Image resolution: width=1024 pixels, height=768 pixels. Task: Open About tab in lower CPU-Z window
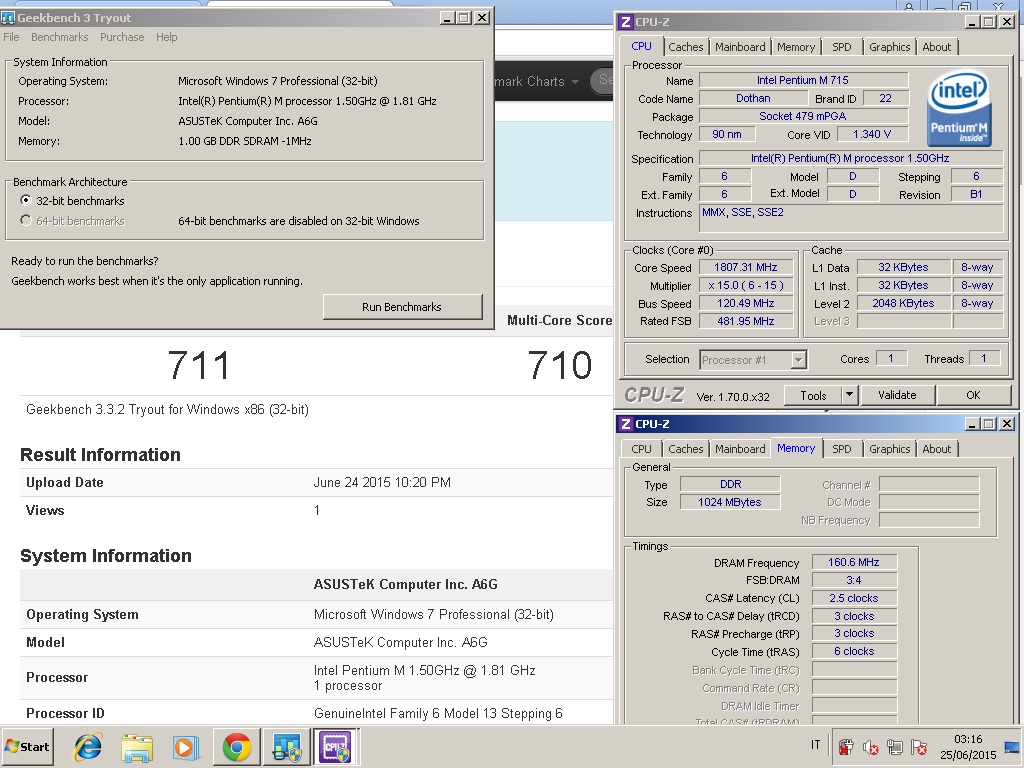pyautogui.click(x=936, y=449)
